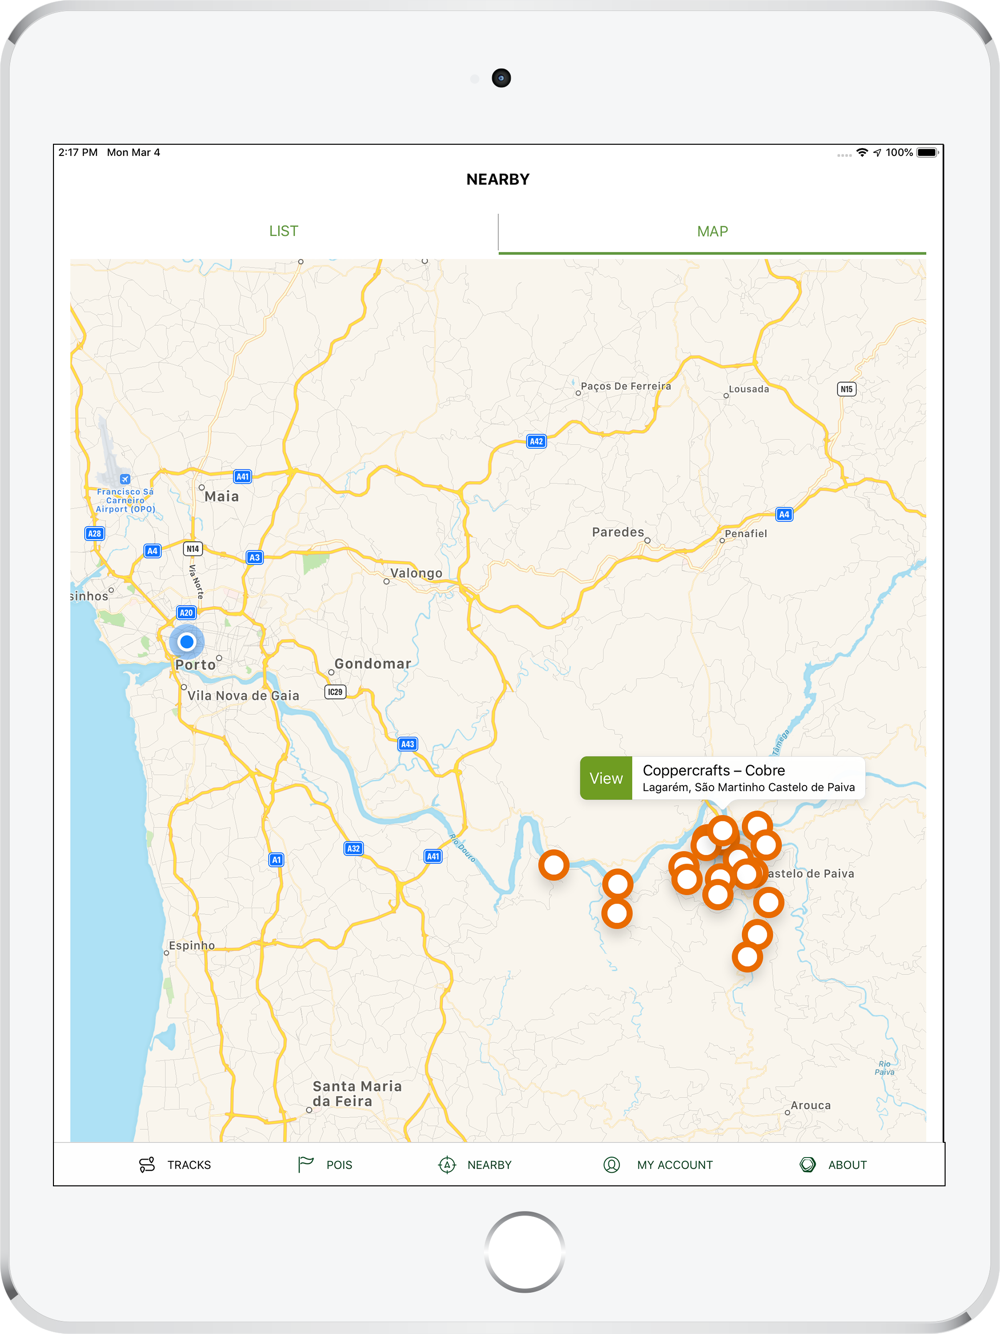This screenshot has width=1000, height=1334.
Task: Tap the Francisco Sá Carneiro Airport icon
Action: pyautogui.click(x=125, y=479)
